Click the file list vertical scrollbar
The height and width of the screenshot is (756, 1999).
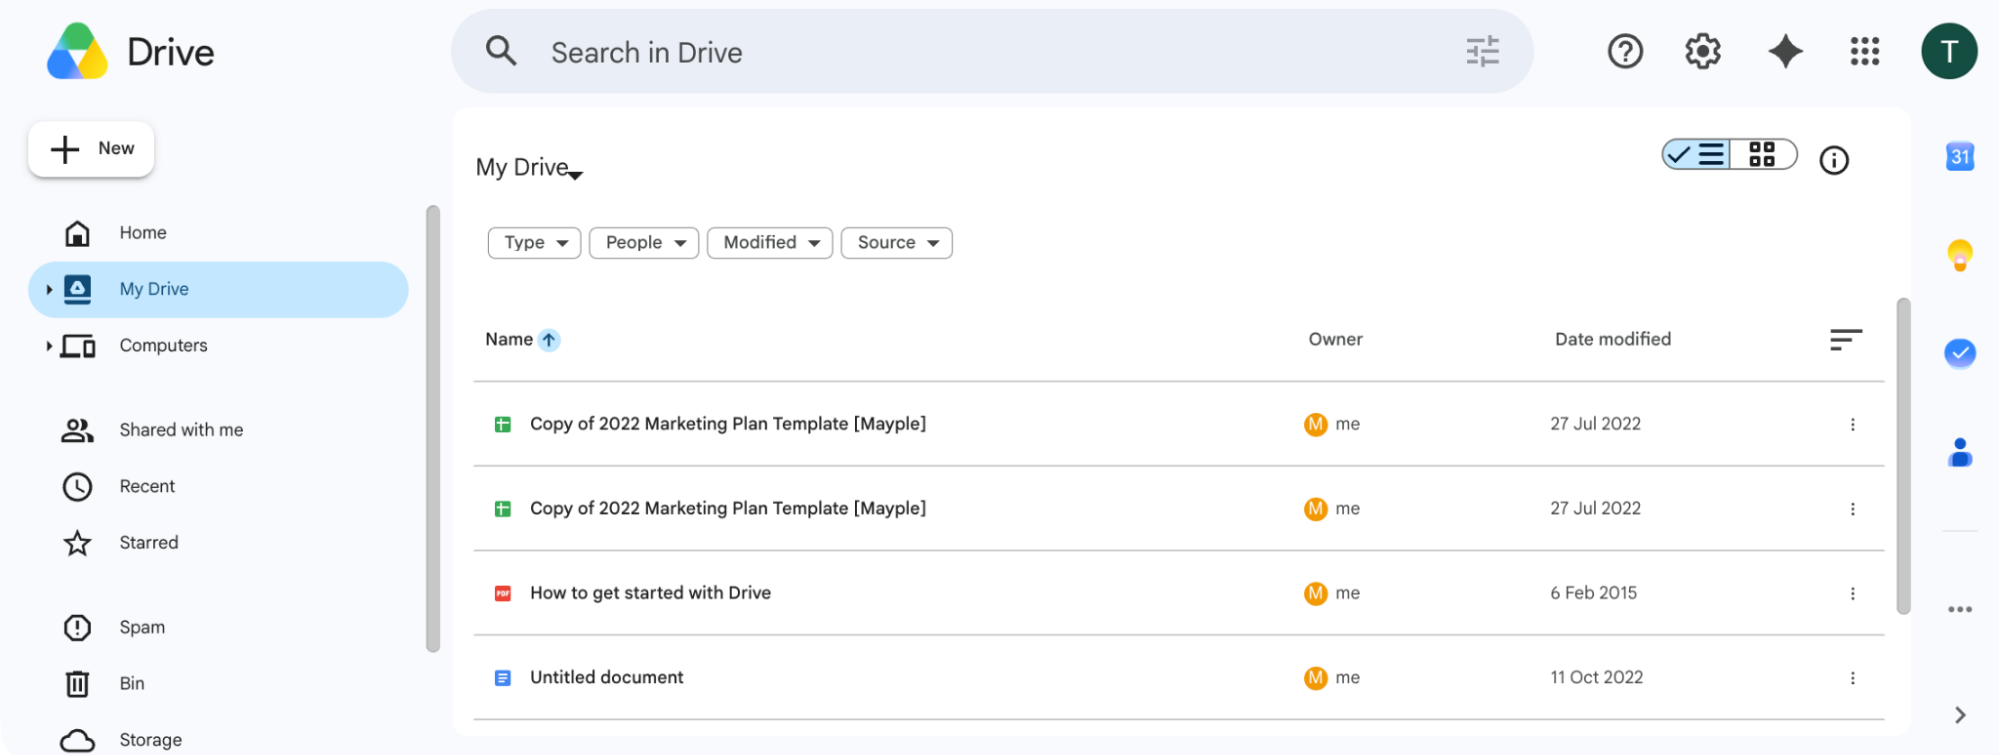[1903, 456]
